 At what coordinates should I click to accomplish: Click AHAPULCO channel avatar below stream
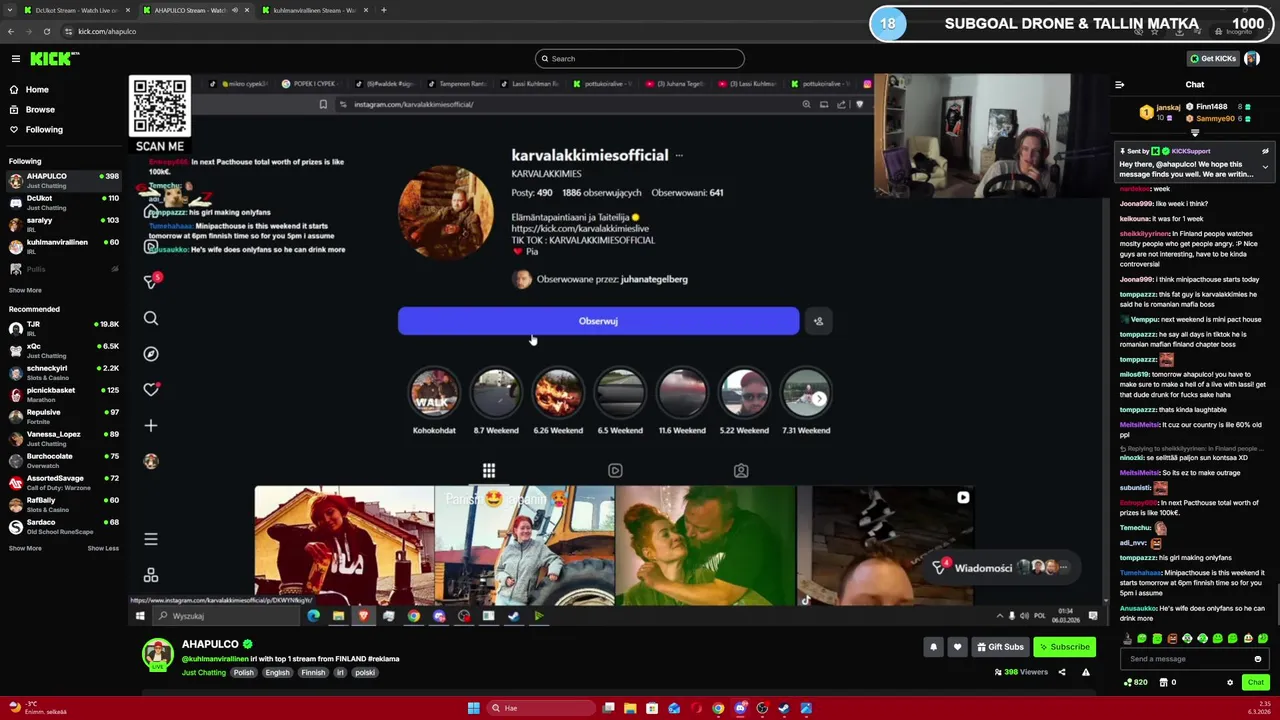coord(157,654)
